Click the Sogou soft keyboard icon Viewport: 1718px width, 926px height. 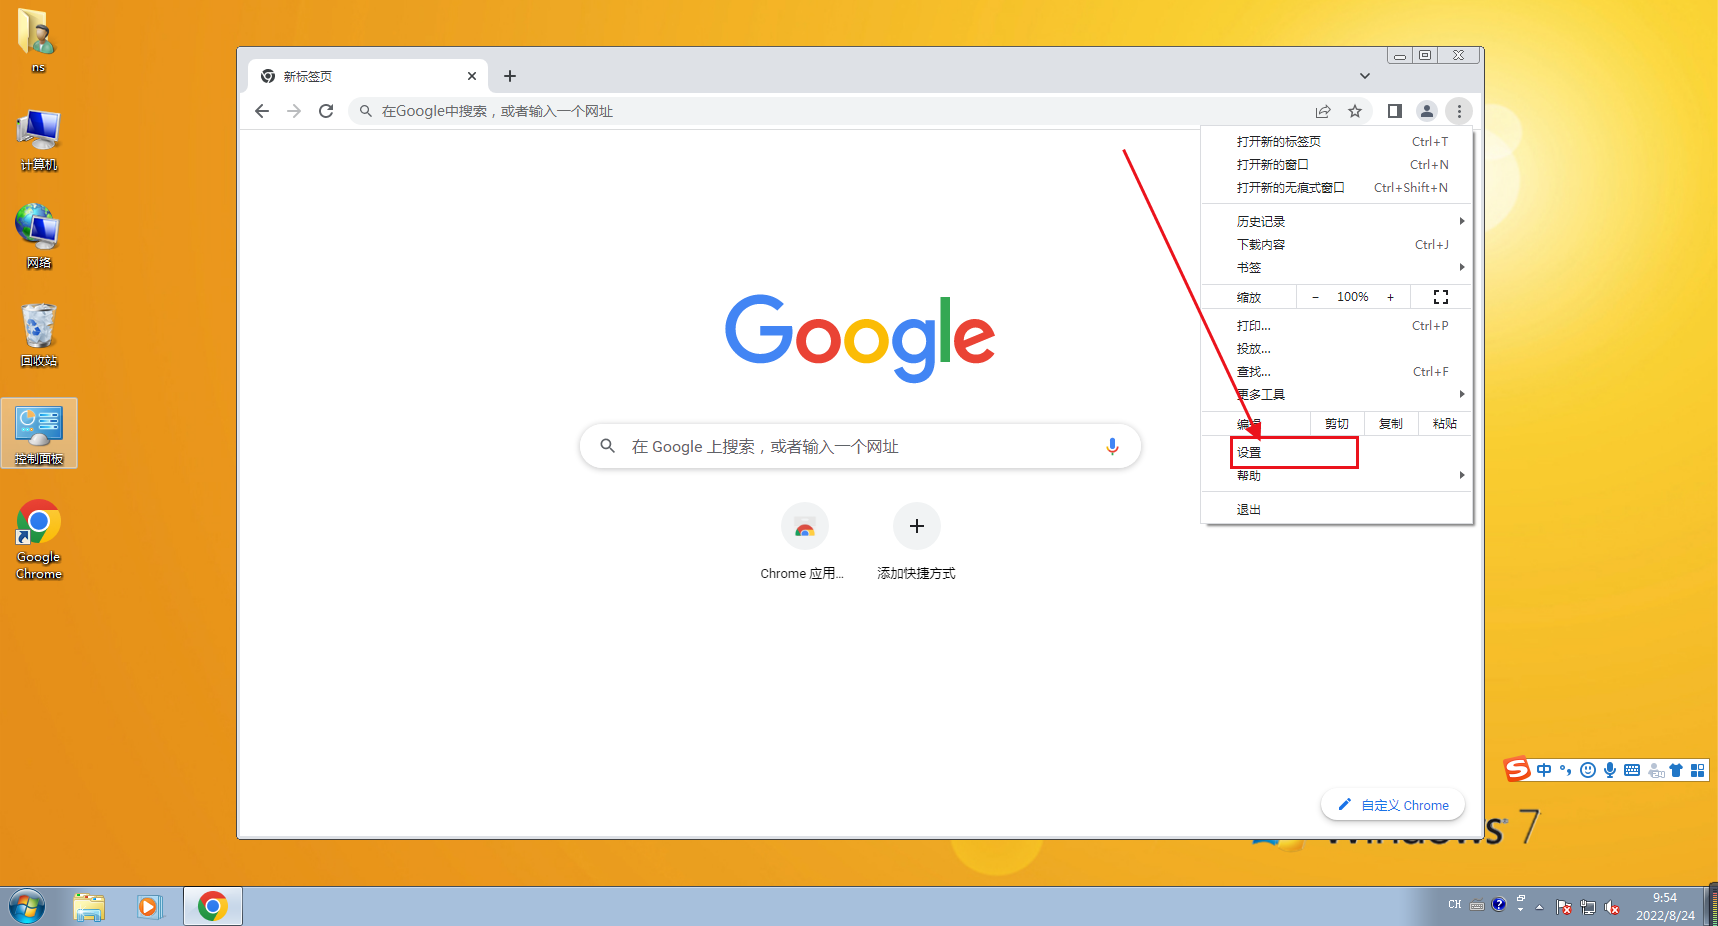coord(1632,770)
